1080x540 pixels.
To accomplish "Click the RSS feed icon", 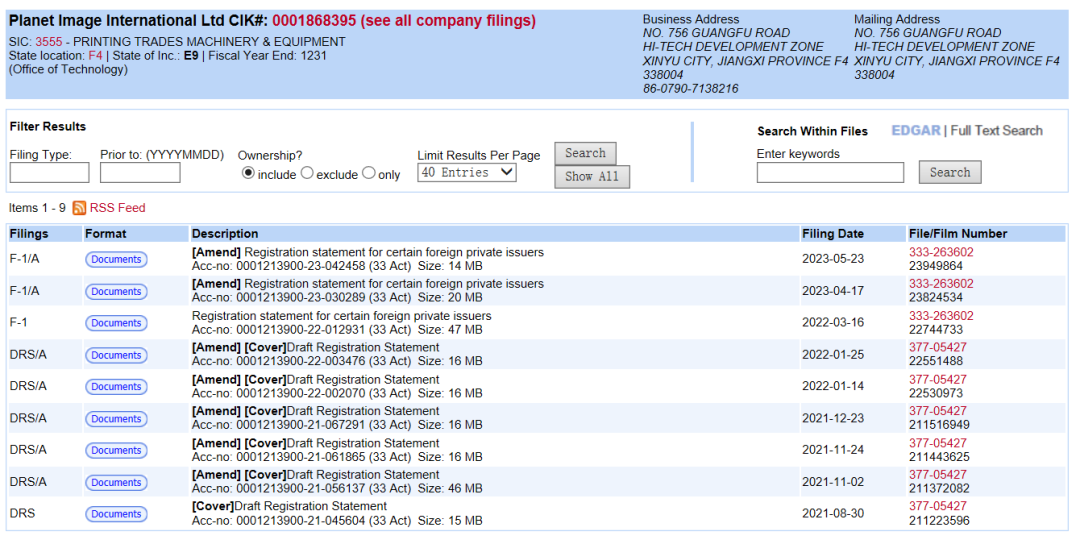I will point(79,208).
